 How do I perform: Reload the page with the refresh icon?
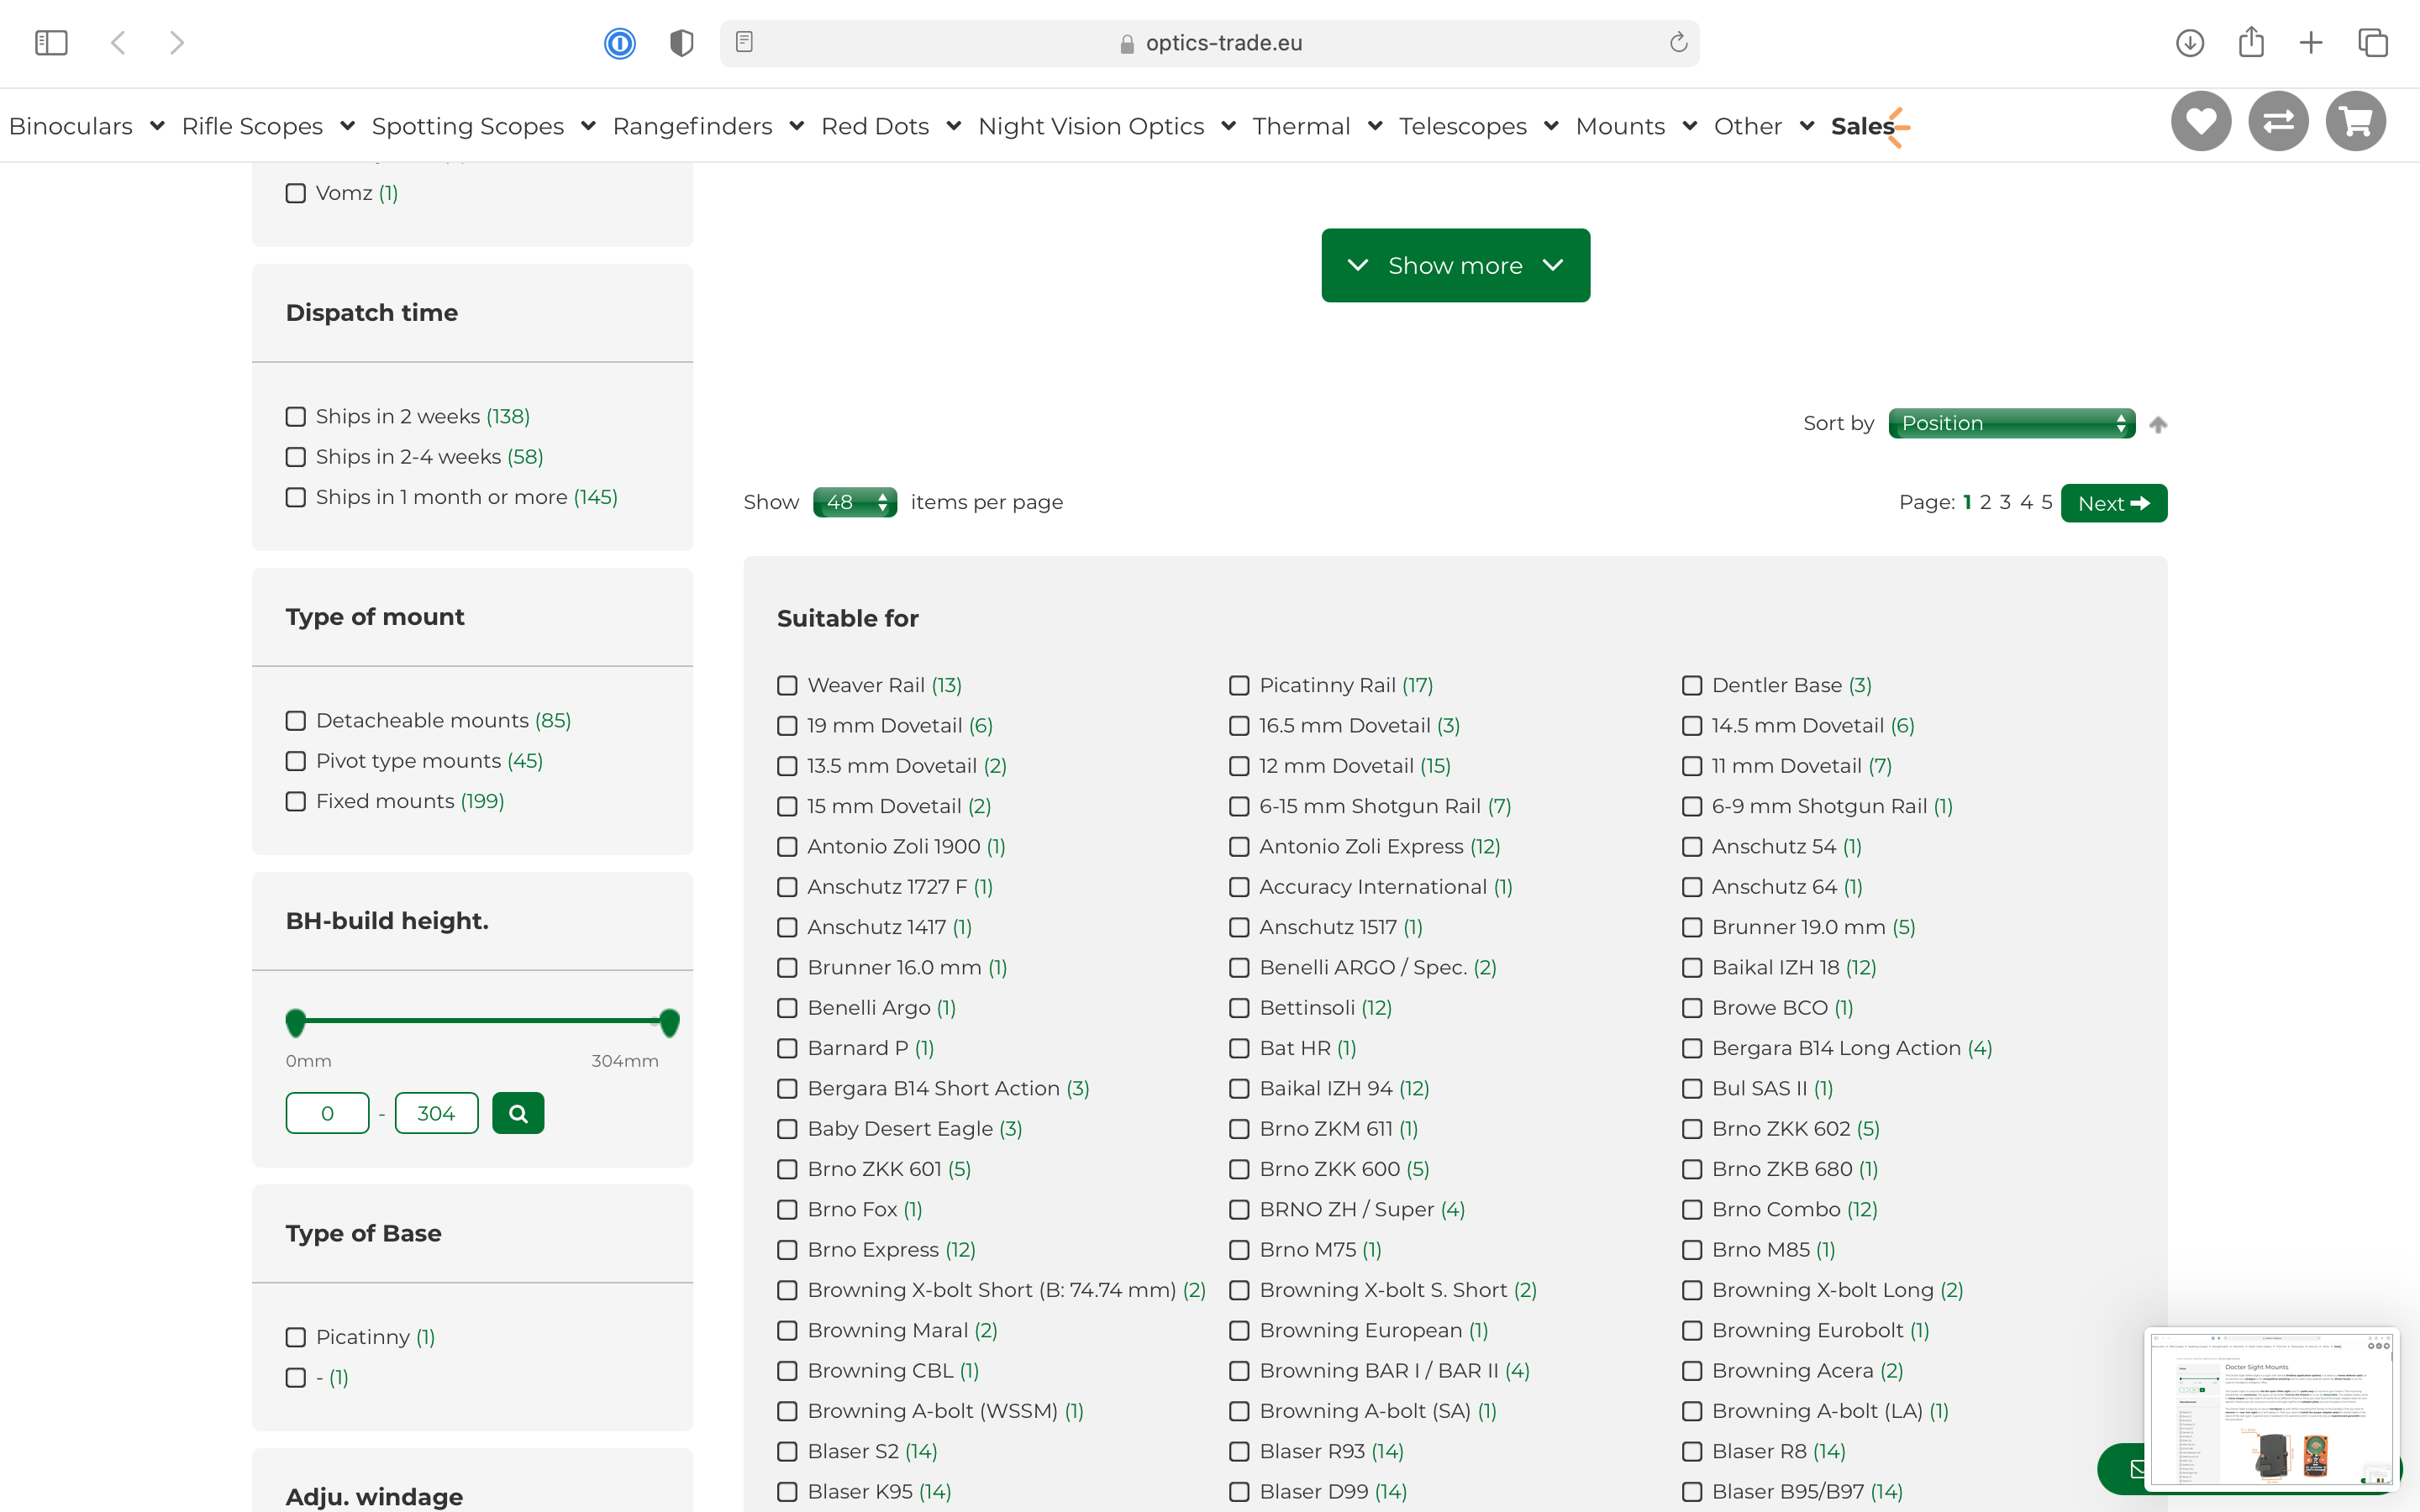1678,42
